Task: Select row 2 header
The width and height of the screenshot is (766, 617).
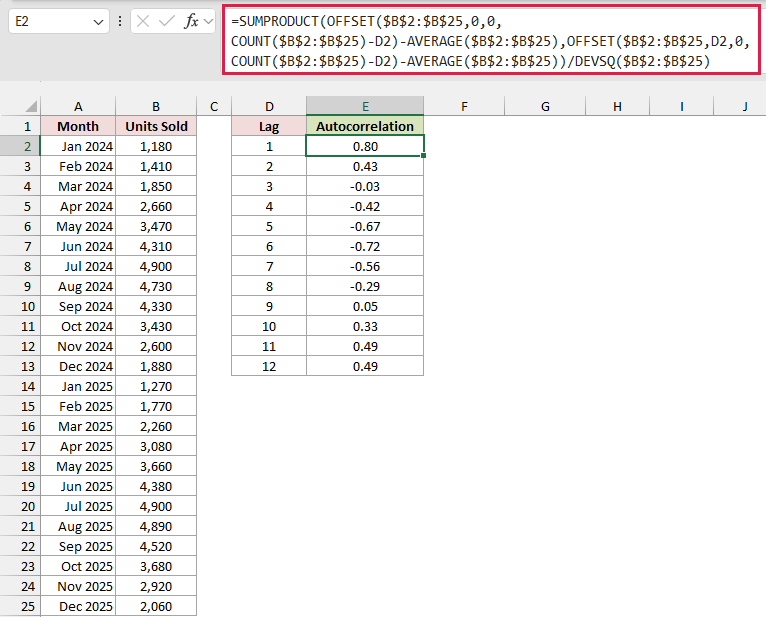Action: point(20,146)
